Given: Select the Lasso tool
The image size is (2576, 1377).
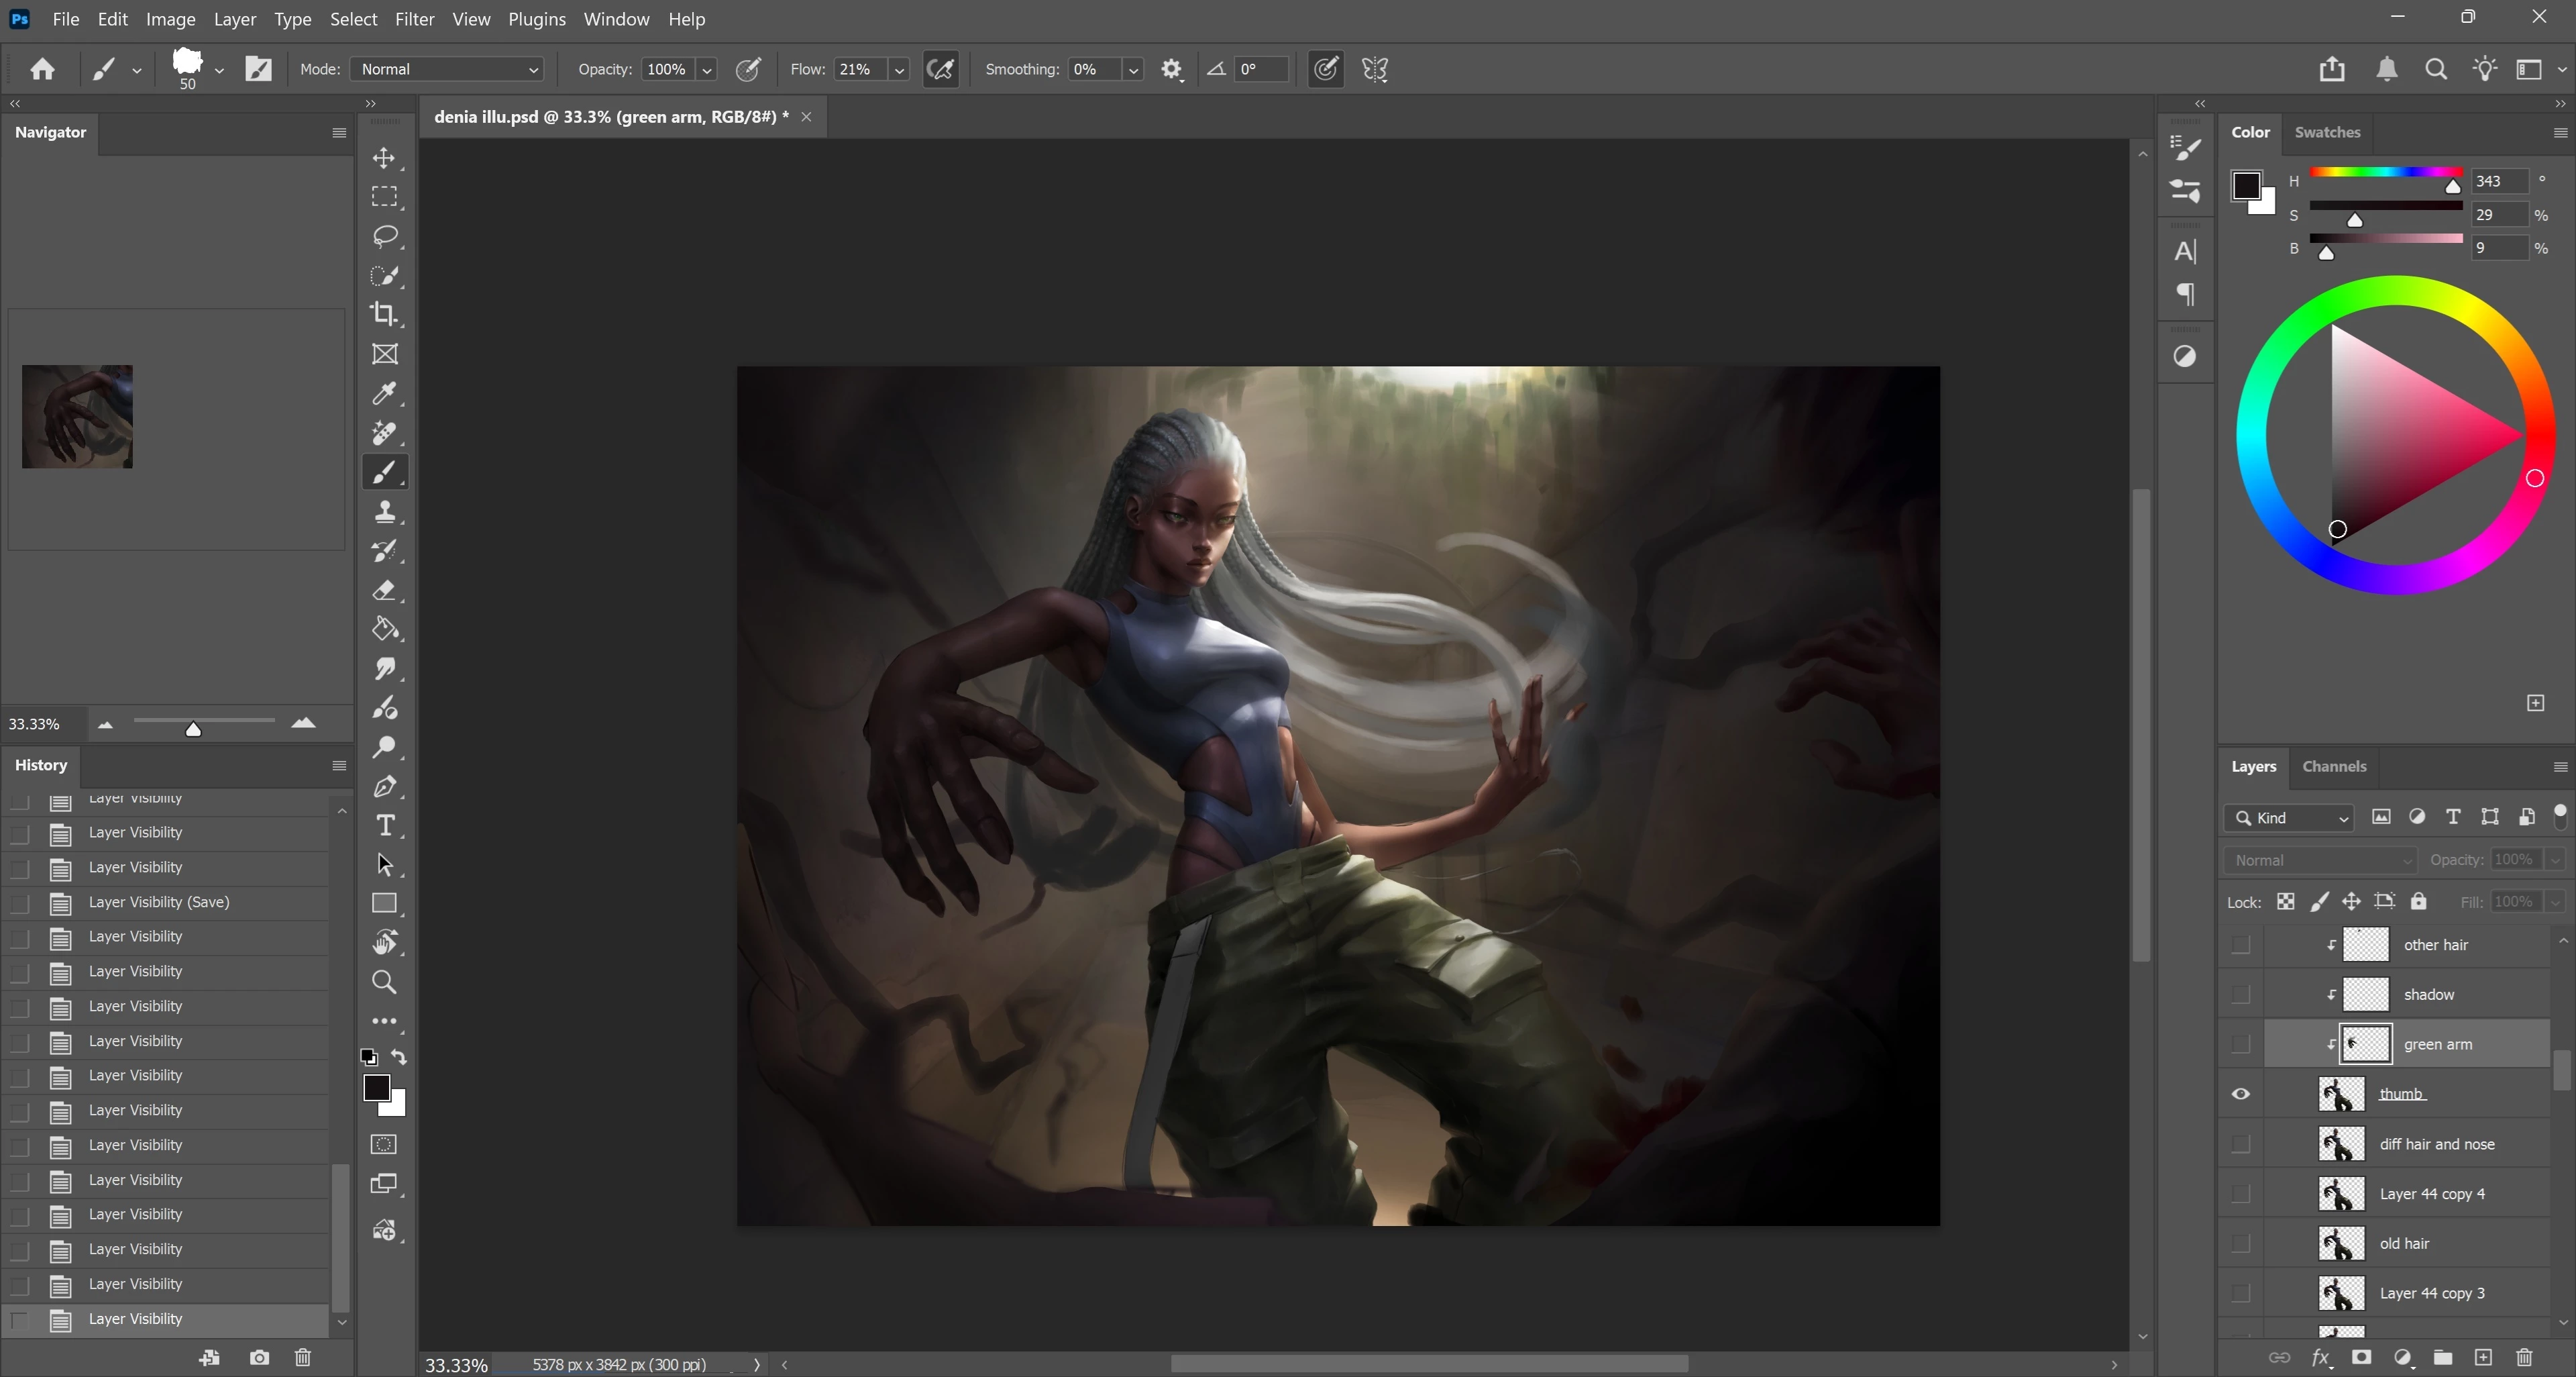Looking at the screenshot, I should [x=384, y=236].
